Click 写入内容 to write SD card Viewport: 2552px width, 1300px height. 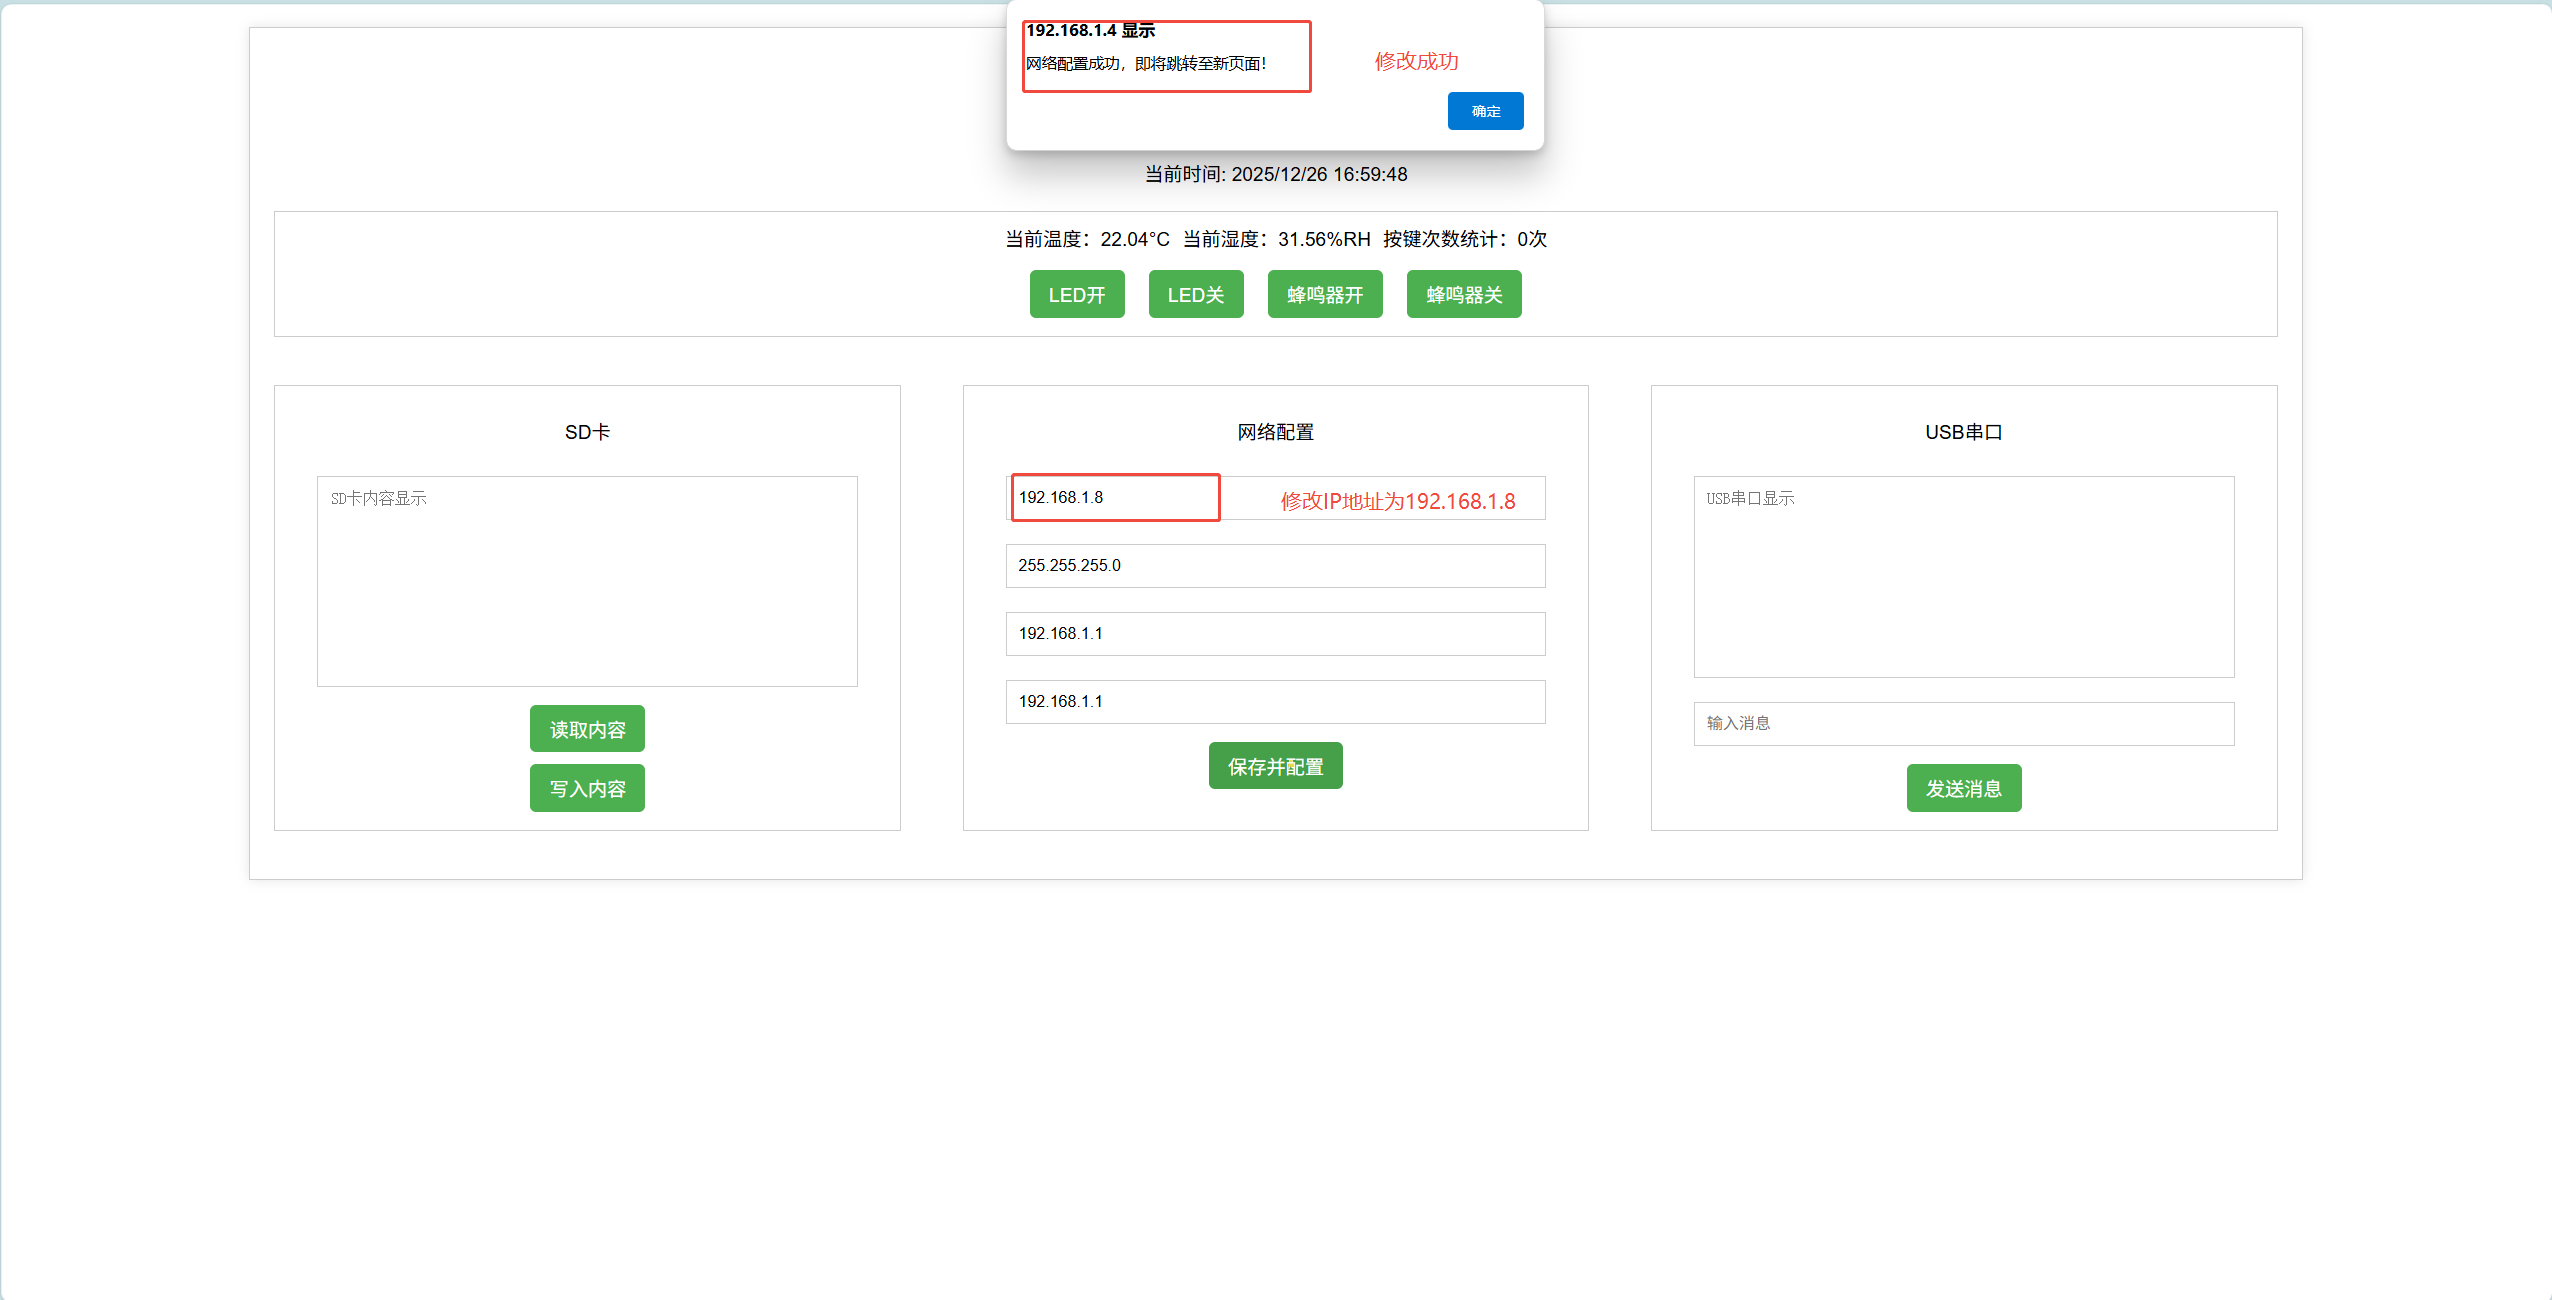coord(587,788)
